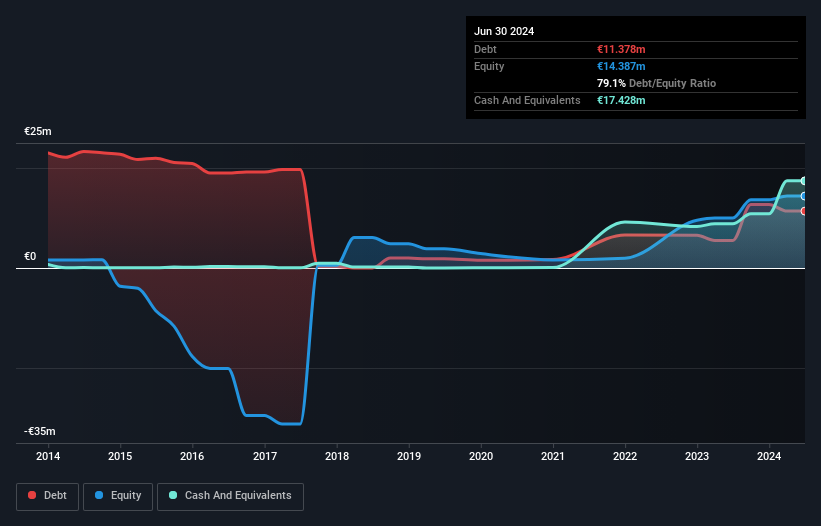This screenshot has width=821, height=526.
Task: Toggle the Debt series legend button
Action: tap(48, 496)
